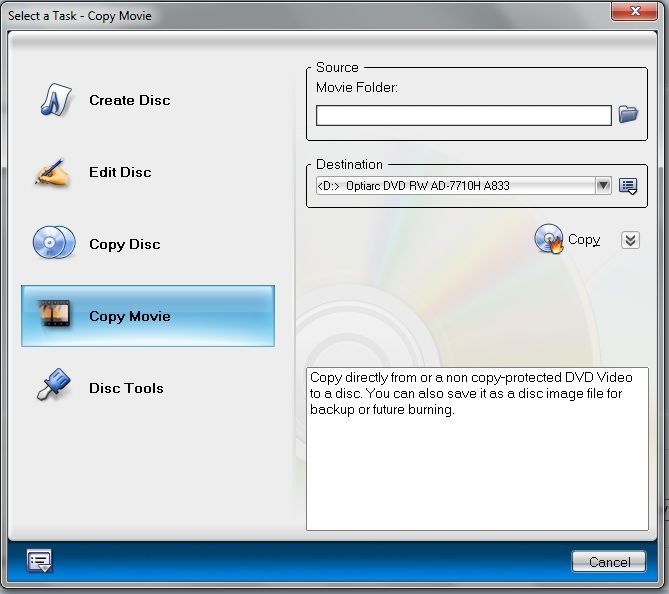Screen dimensions: 669x594
Task: Click the Cancel button
Action: tap(609, 562)
